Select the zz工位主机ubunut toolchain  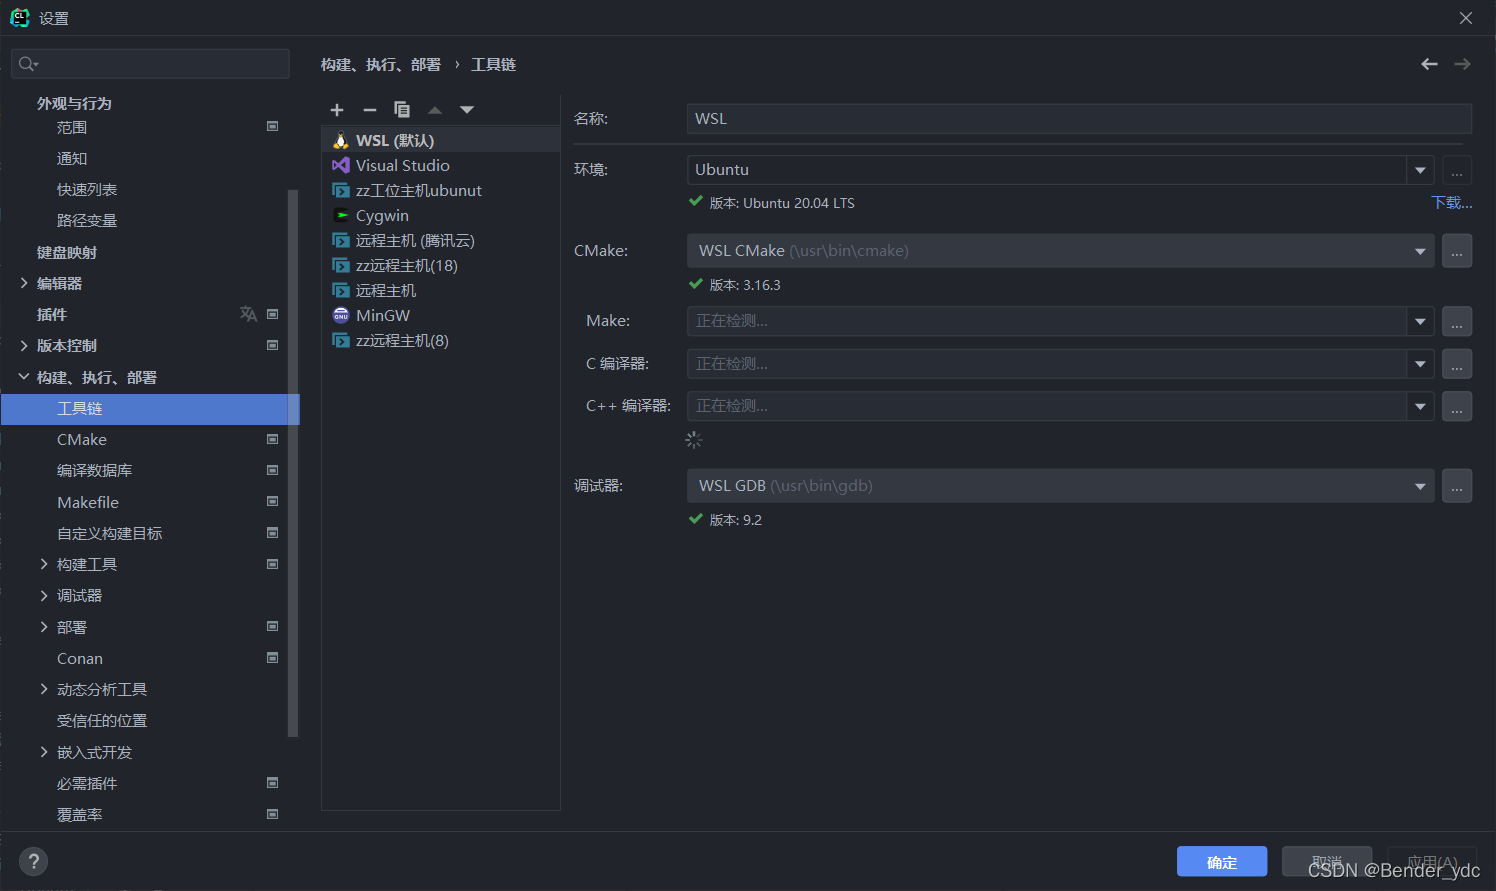440,190
